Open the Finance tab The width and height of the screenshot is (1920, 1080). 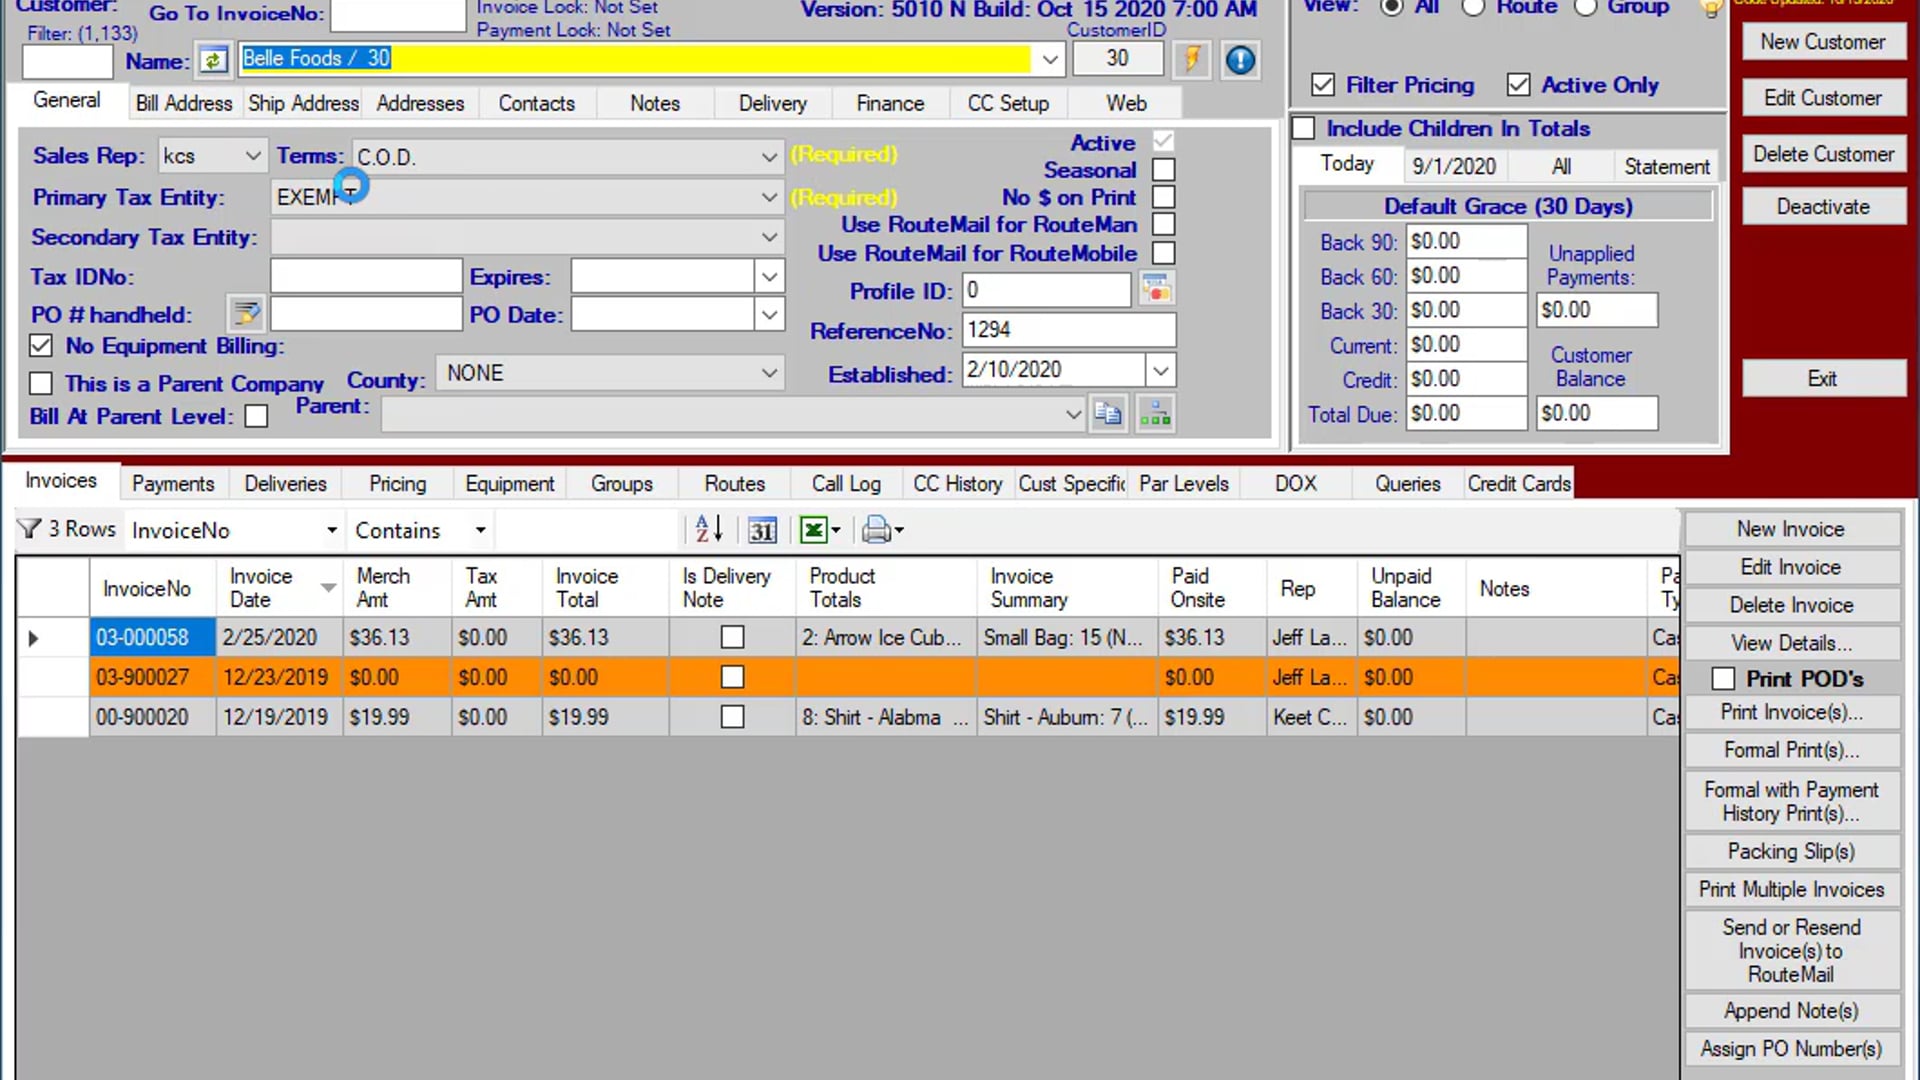point(890,103)
